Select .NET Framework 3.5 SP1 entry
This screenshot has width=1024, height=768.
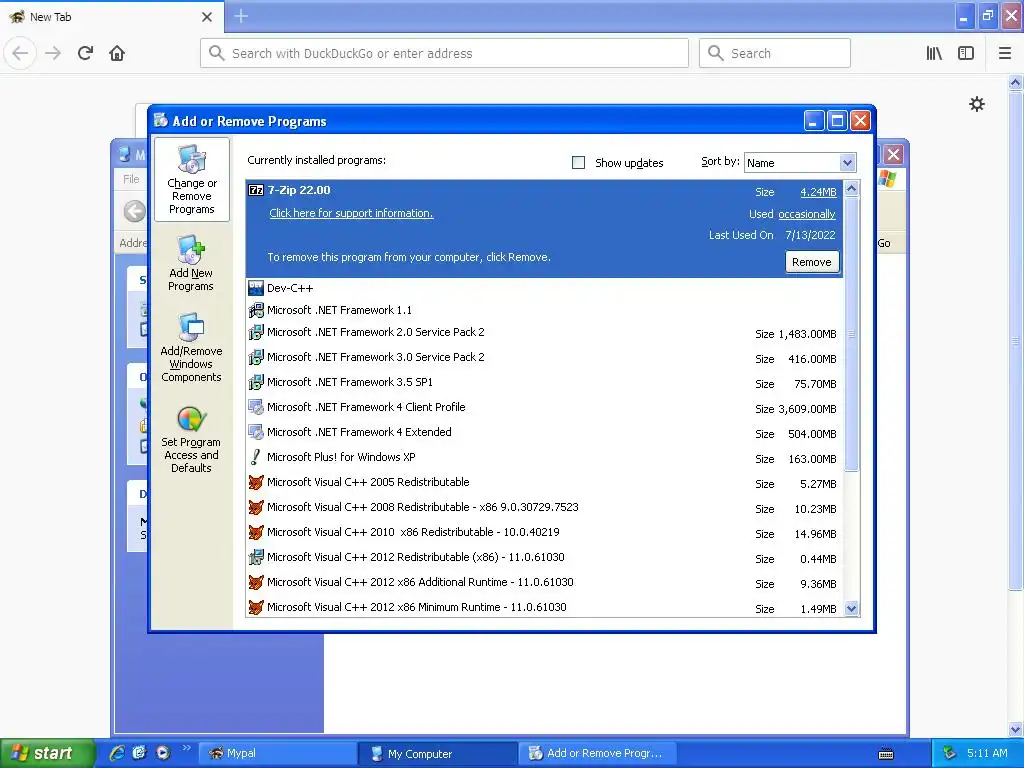(545, 383)
